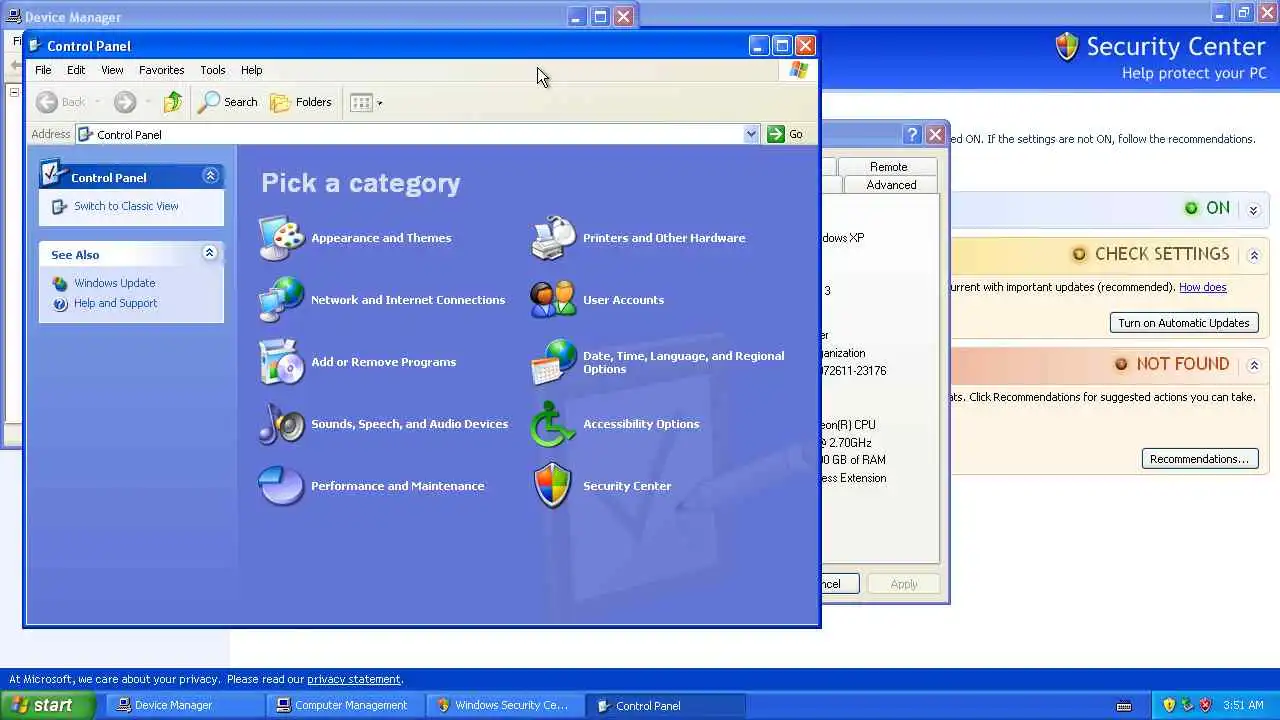Open the Accessibility Options wheelchair icon
Viewport: 1280px width, 720px height.
(x=553, y=424)
